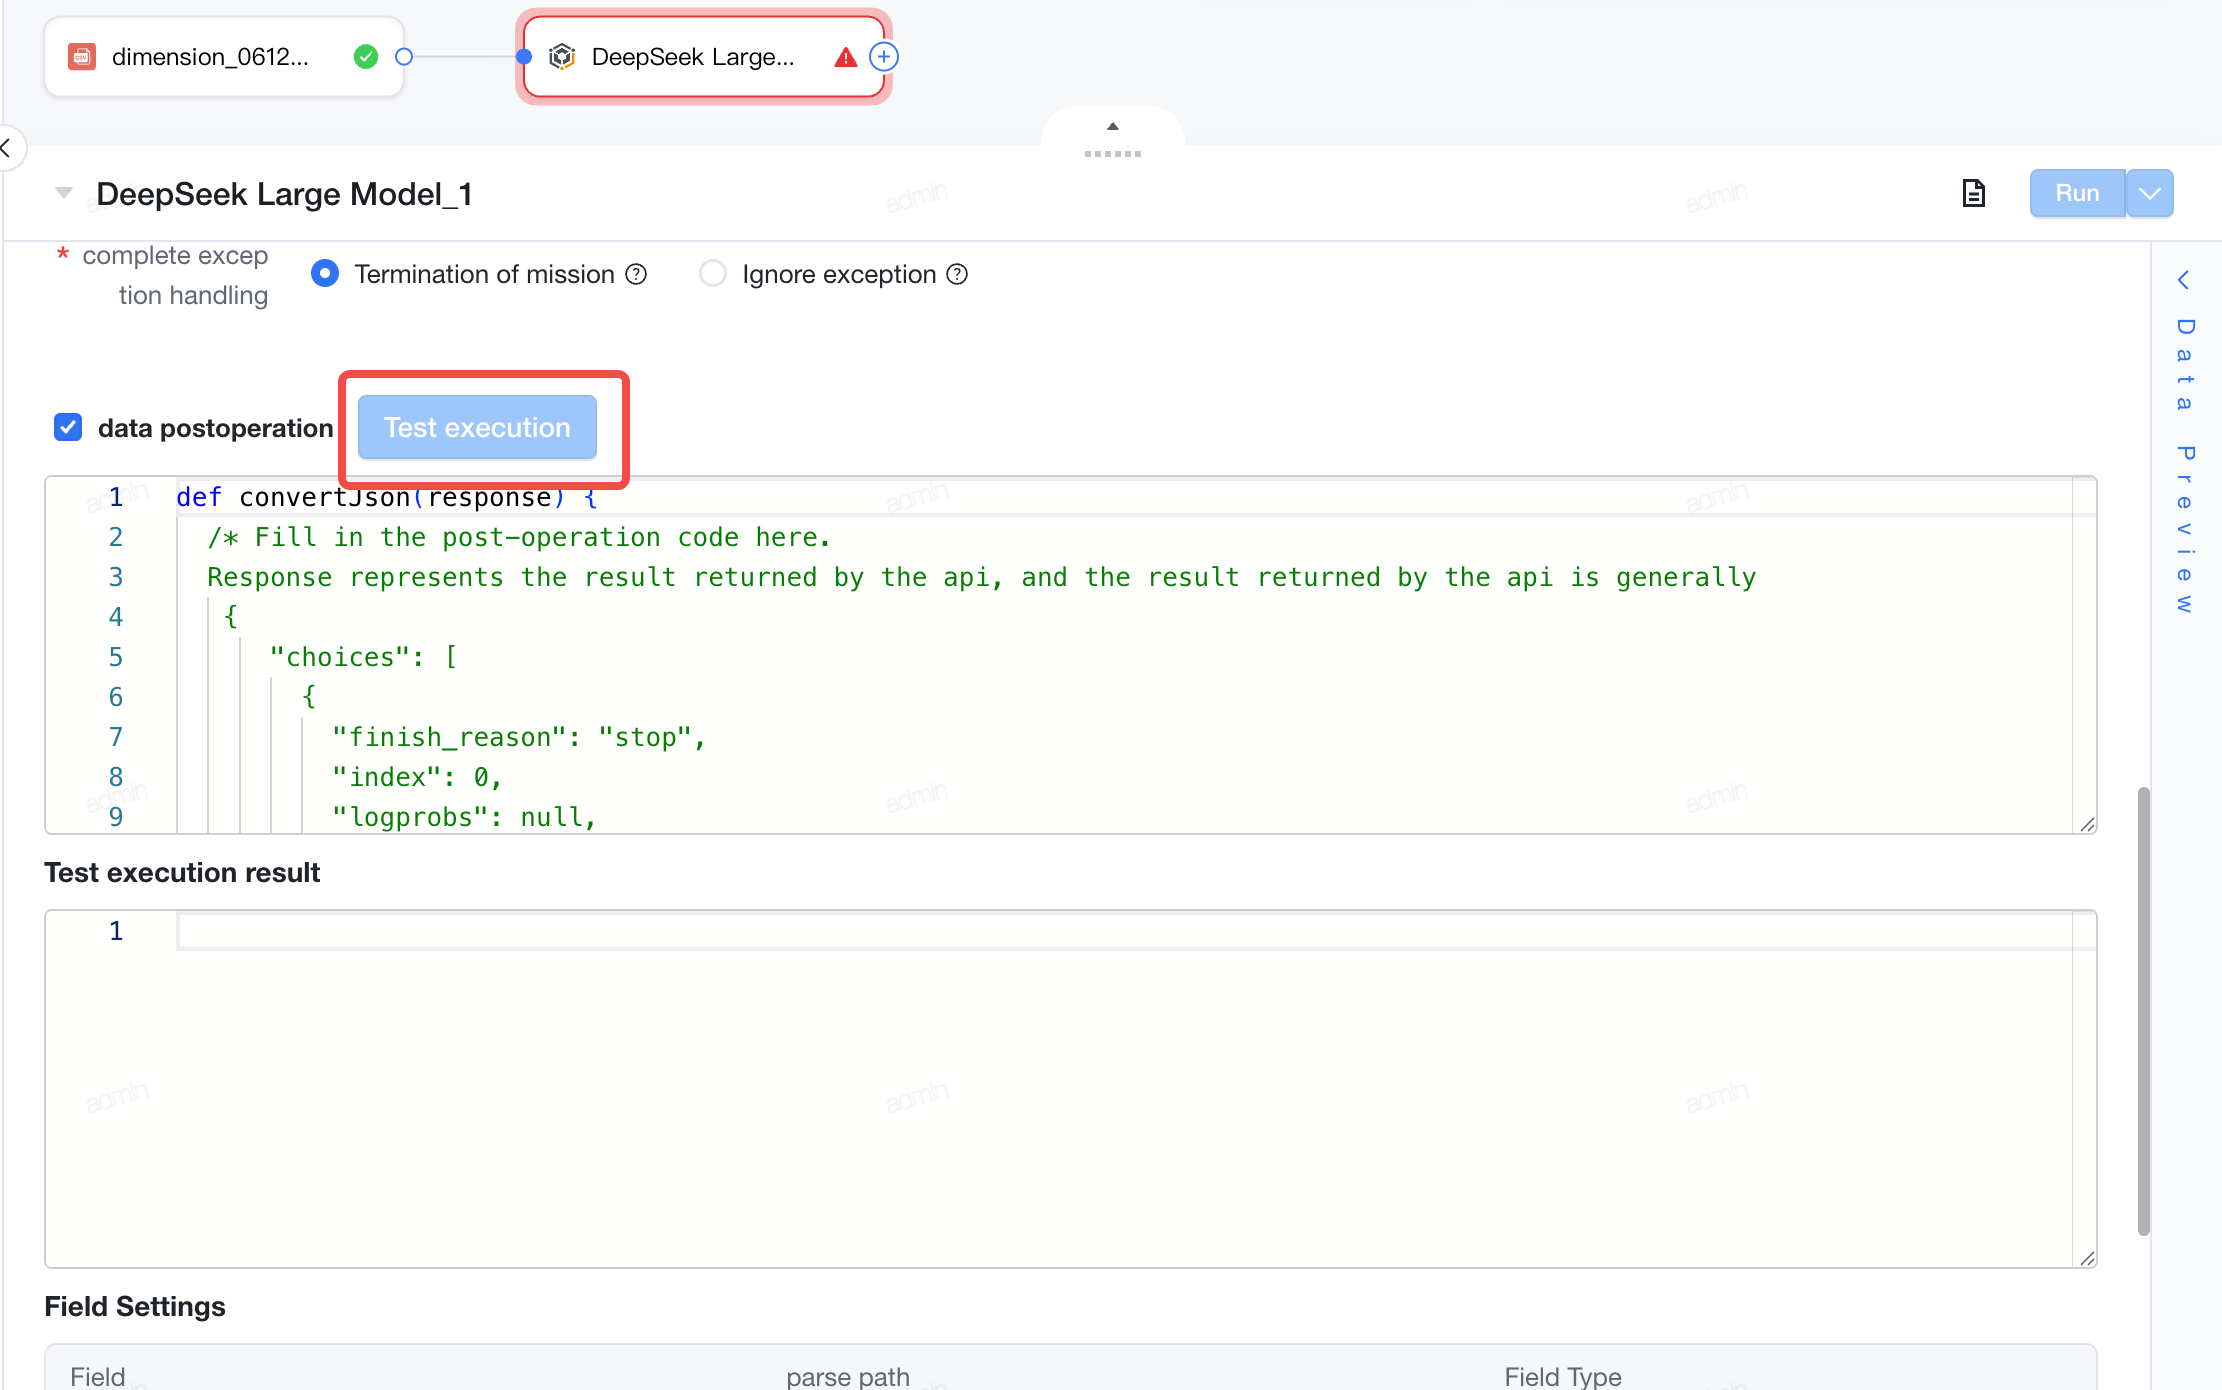
Task: Expand the Data Preview side panel
Action: pyautogui.click(x=2185, y=440)
